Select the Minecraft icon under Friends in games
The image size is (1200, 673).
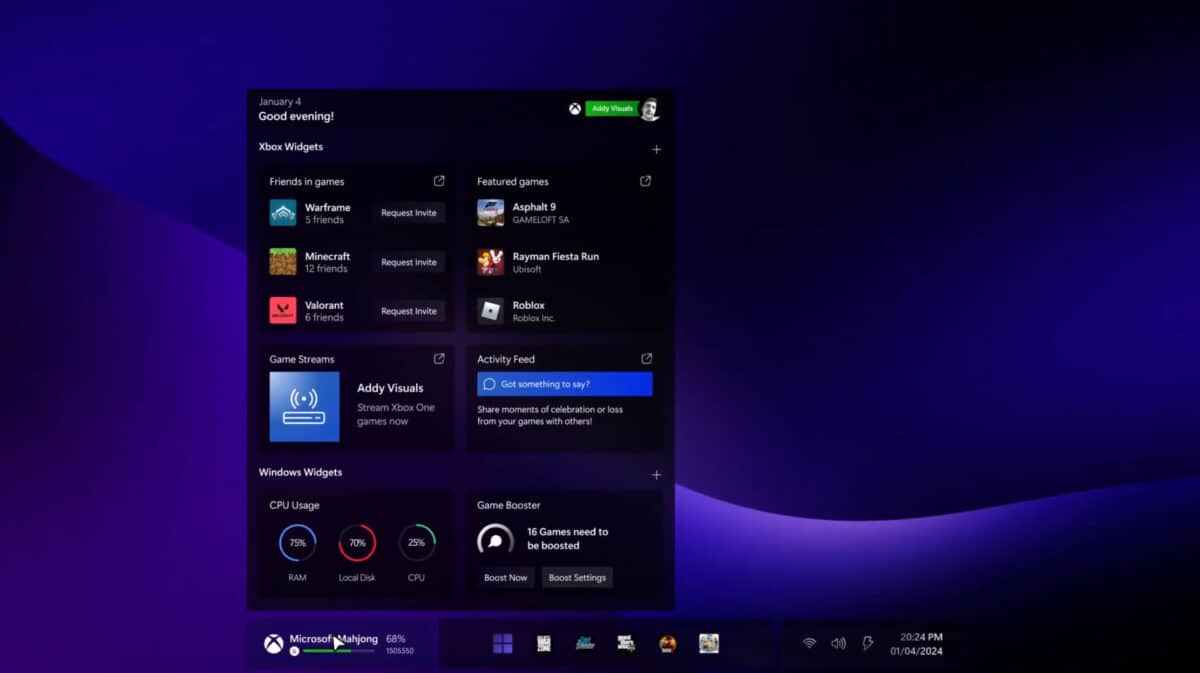(x=281, y=262)
